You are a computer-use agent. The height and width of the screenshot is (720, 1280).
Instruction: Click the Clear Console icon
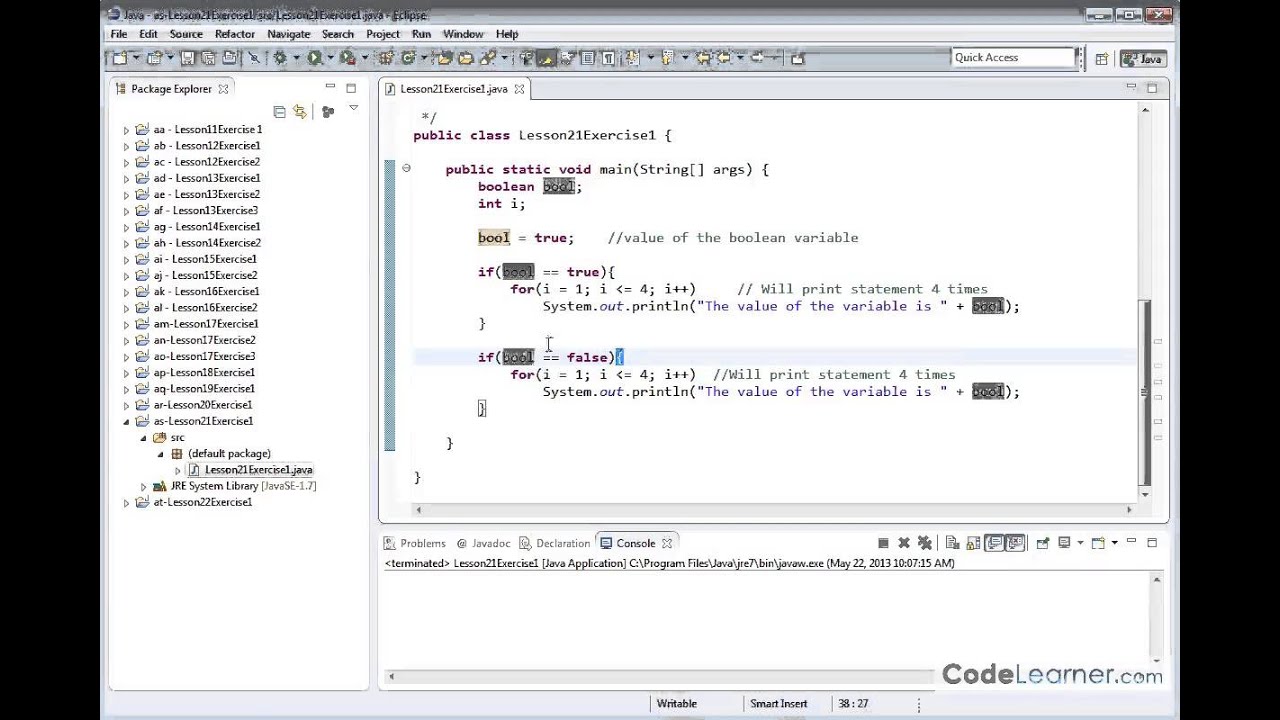point(952,543)
